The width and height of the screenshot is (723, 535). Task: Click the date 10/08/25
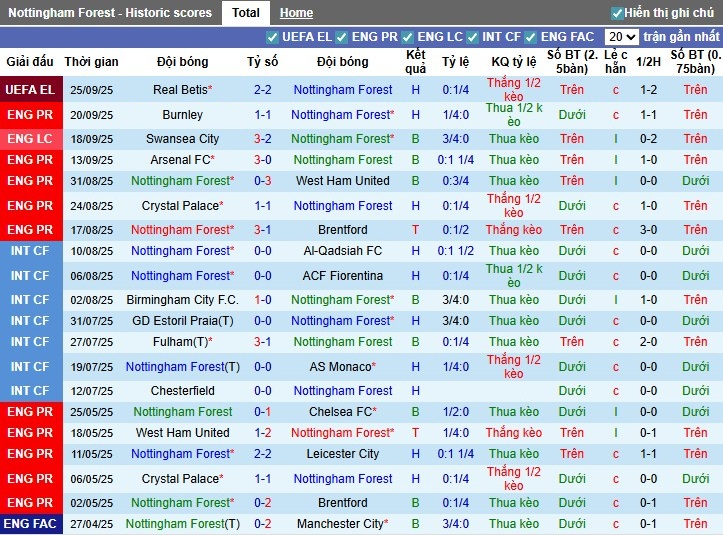[x=91, y=251]
